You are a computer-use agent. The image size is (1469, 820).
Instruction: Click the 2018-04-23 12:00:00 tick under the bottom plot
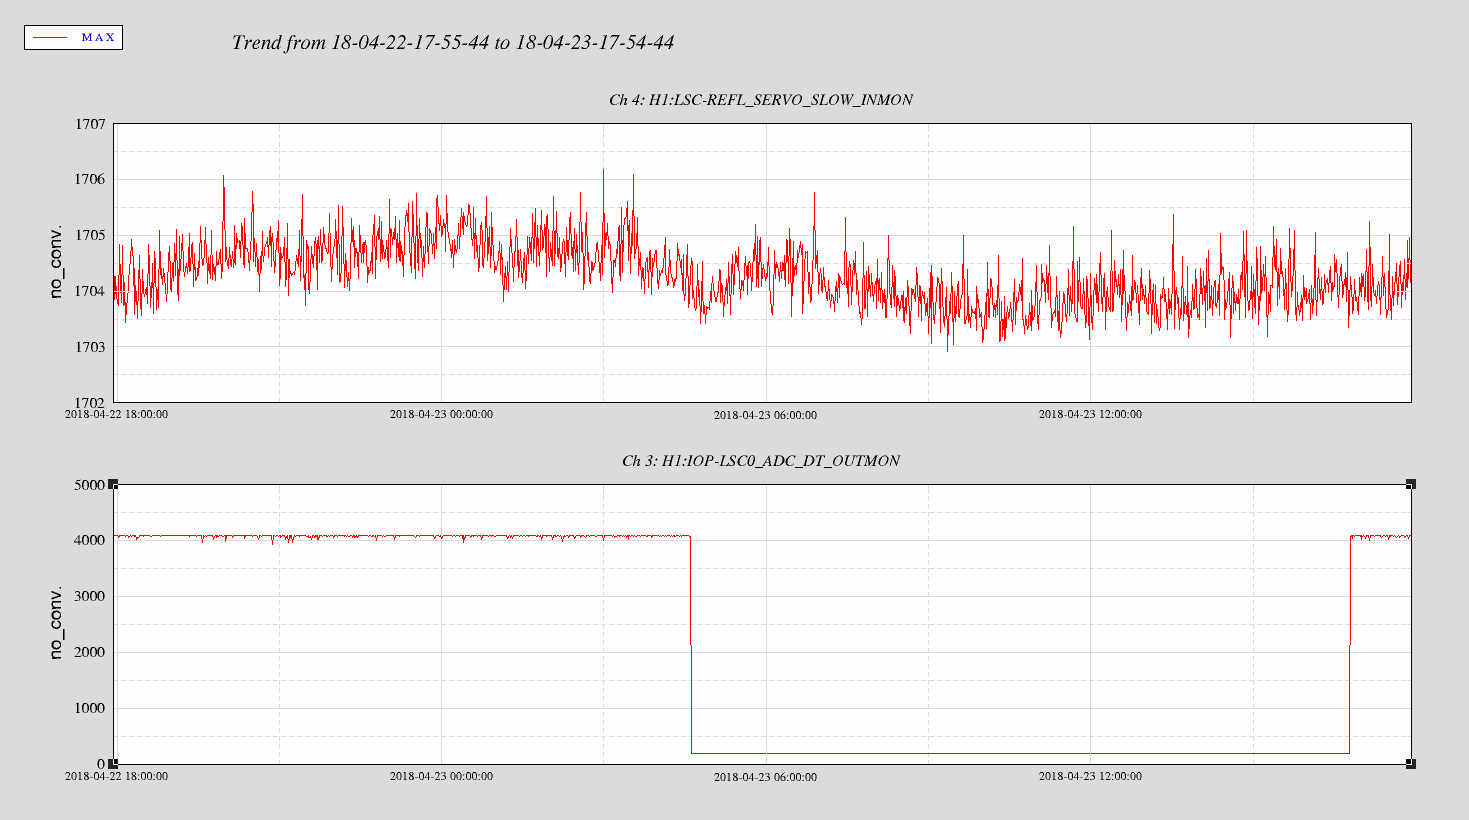1090,776
